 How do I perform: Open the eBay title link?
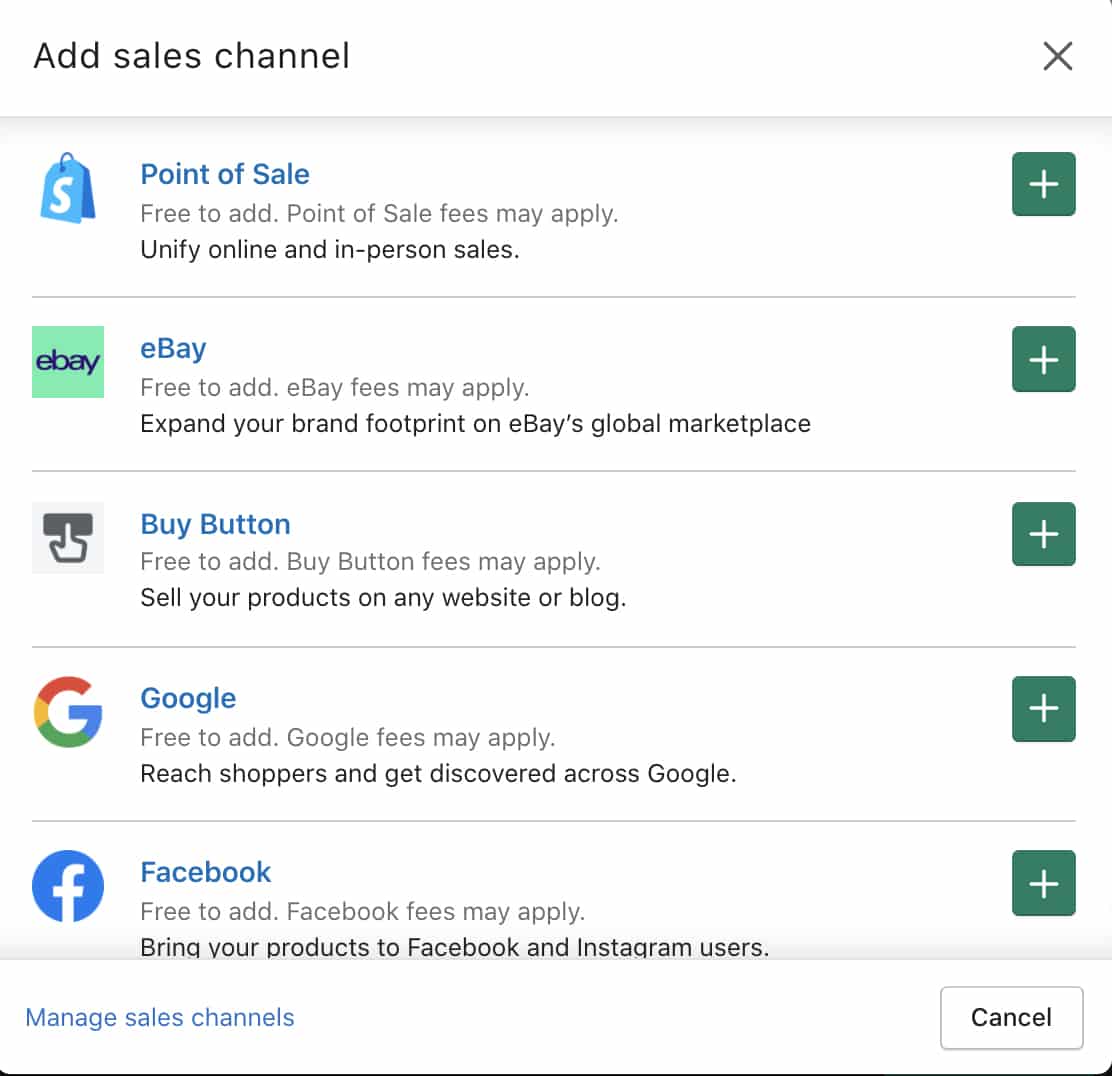click(x=173, y=349)
